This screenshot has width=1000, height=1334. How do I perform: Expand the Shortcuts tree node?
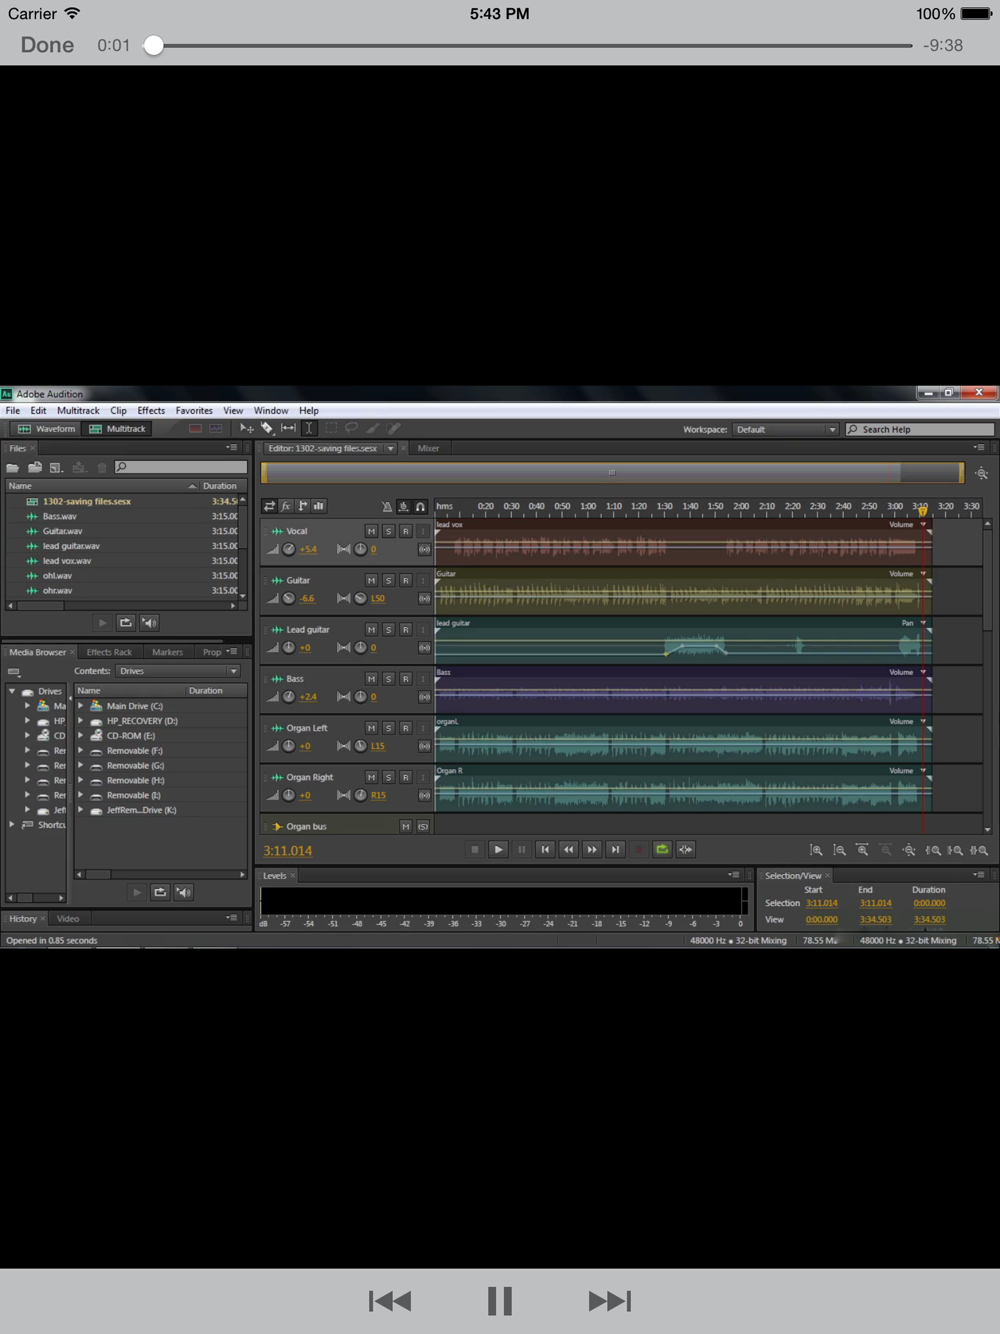pyautogui.click(x=12, y=825)
